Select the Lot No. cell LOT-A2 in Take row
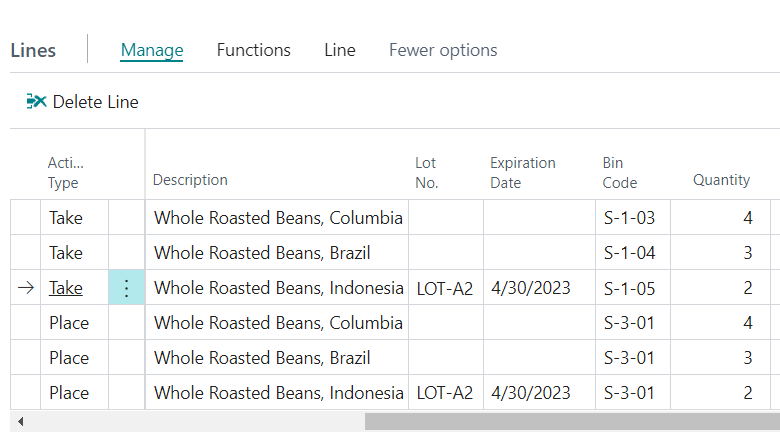The image size is (780, 440). (x=444, y=288)
